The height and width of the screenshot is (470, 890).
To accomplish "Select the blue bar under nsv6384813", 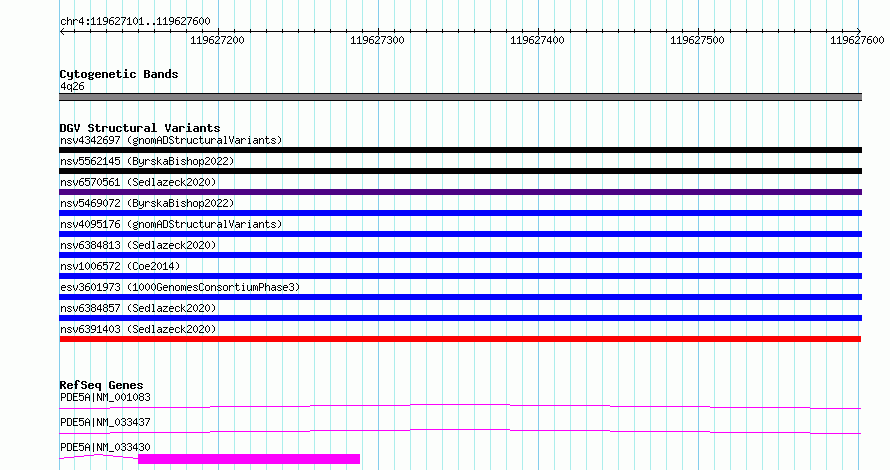I will [x=460, y=255].
